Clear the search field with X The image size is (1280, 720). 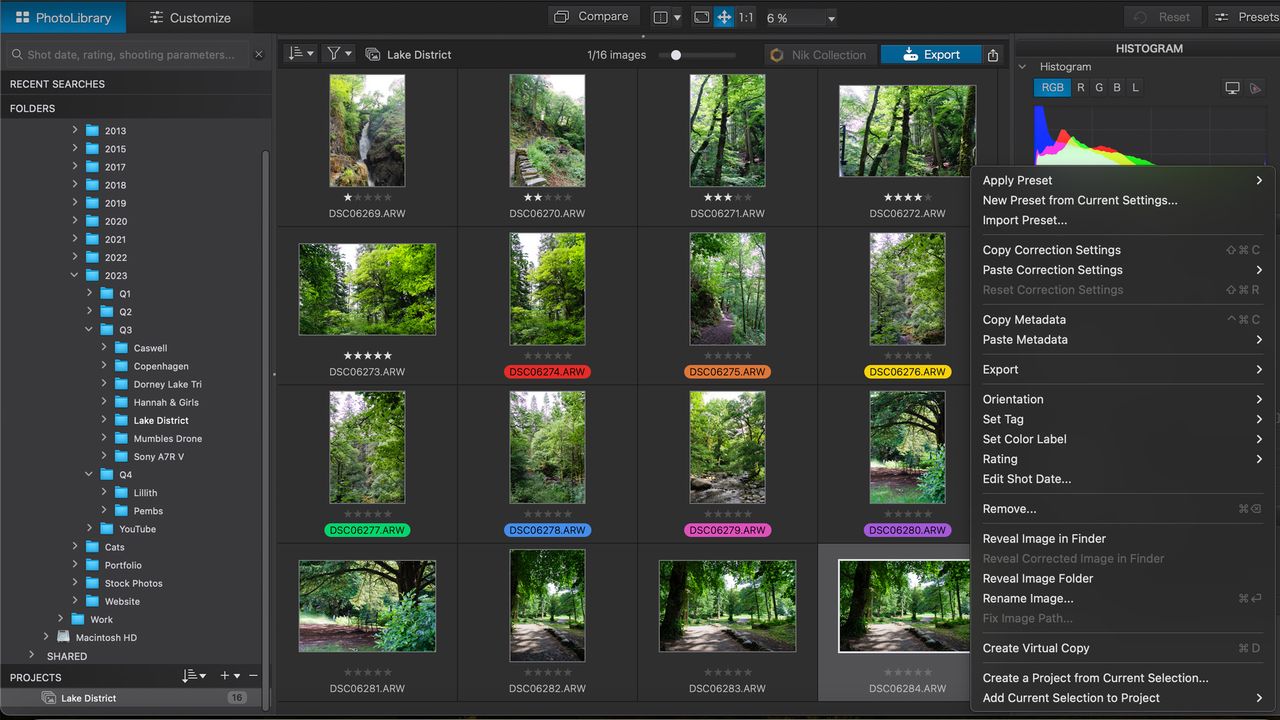[260, 55]
